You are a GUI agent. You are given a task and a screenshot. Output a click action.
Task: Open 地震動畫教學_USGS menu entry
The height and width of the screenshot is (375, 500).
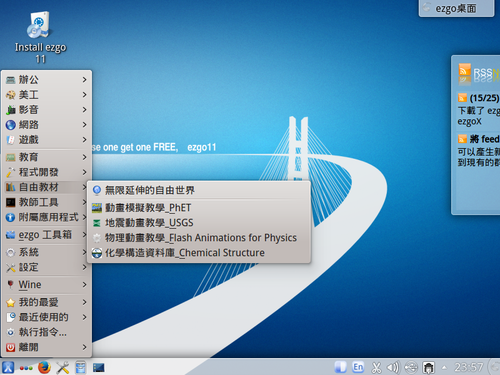(199, 223)
